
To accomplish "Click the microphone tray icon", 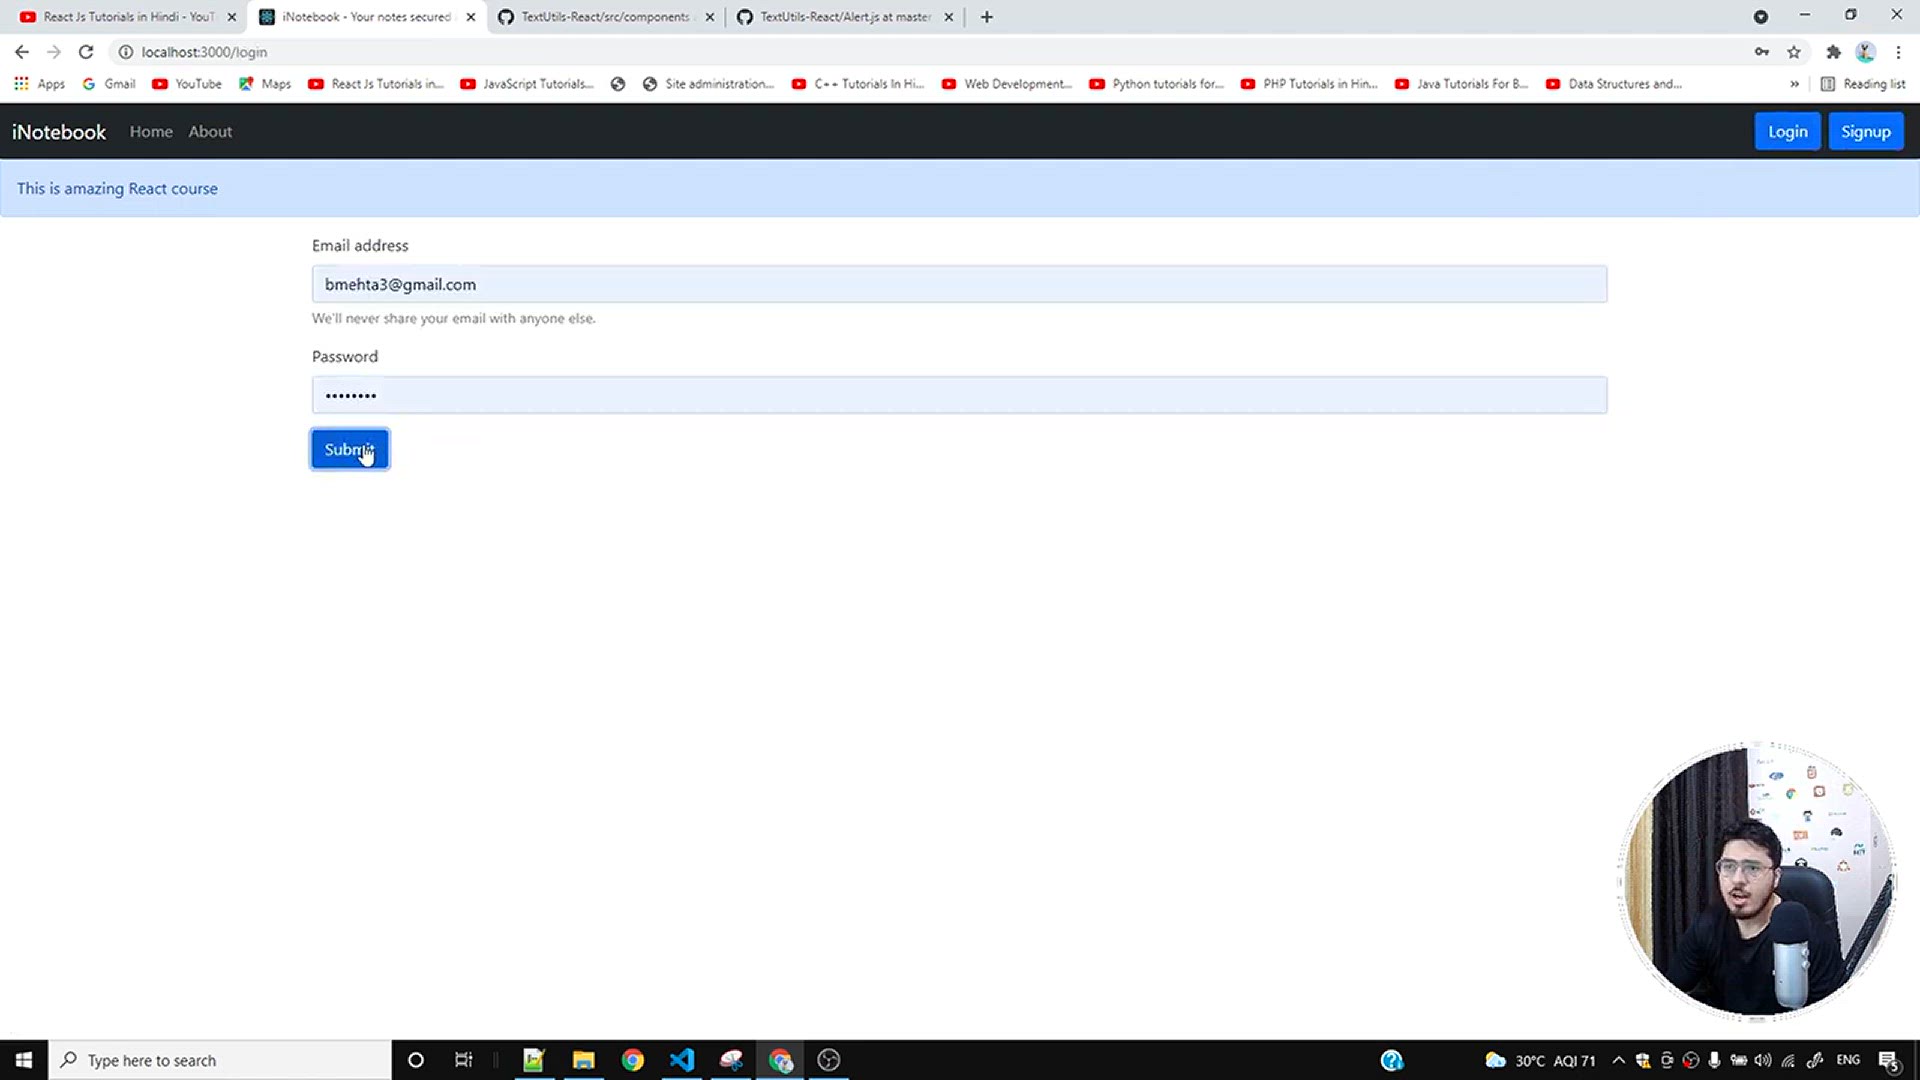I will pos(1714,1060).
